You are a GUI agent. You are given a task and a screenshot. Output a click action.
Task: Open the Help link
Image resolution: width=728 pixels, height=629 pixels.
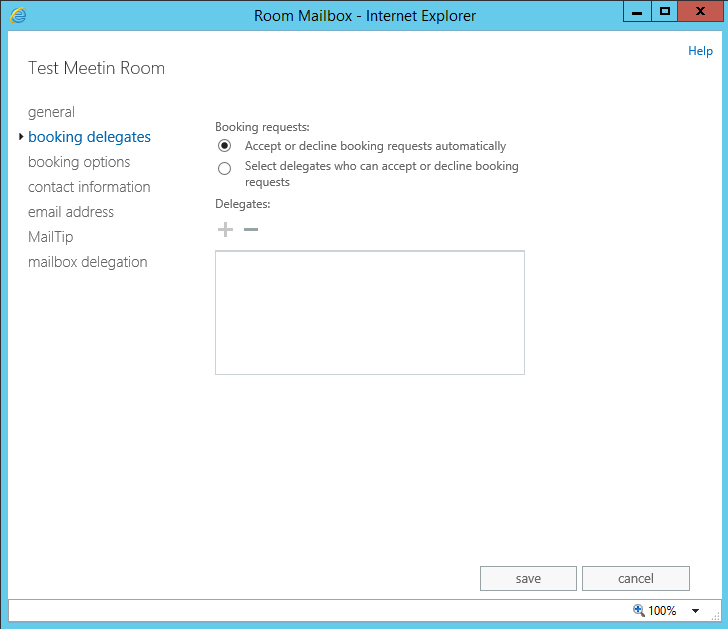click(700, 51)
